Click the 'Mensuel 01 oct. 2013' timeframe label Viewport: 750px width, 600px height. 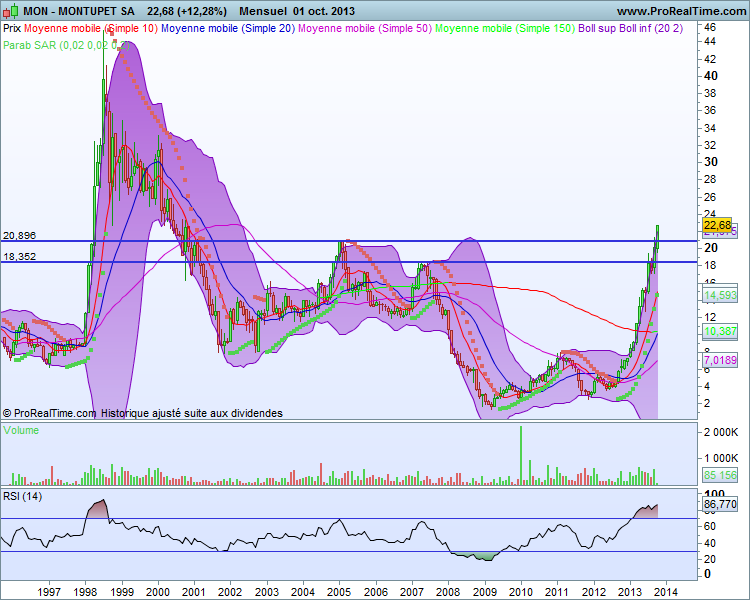point(297,11)
